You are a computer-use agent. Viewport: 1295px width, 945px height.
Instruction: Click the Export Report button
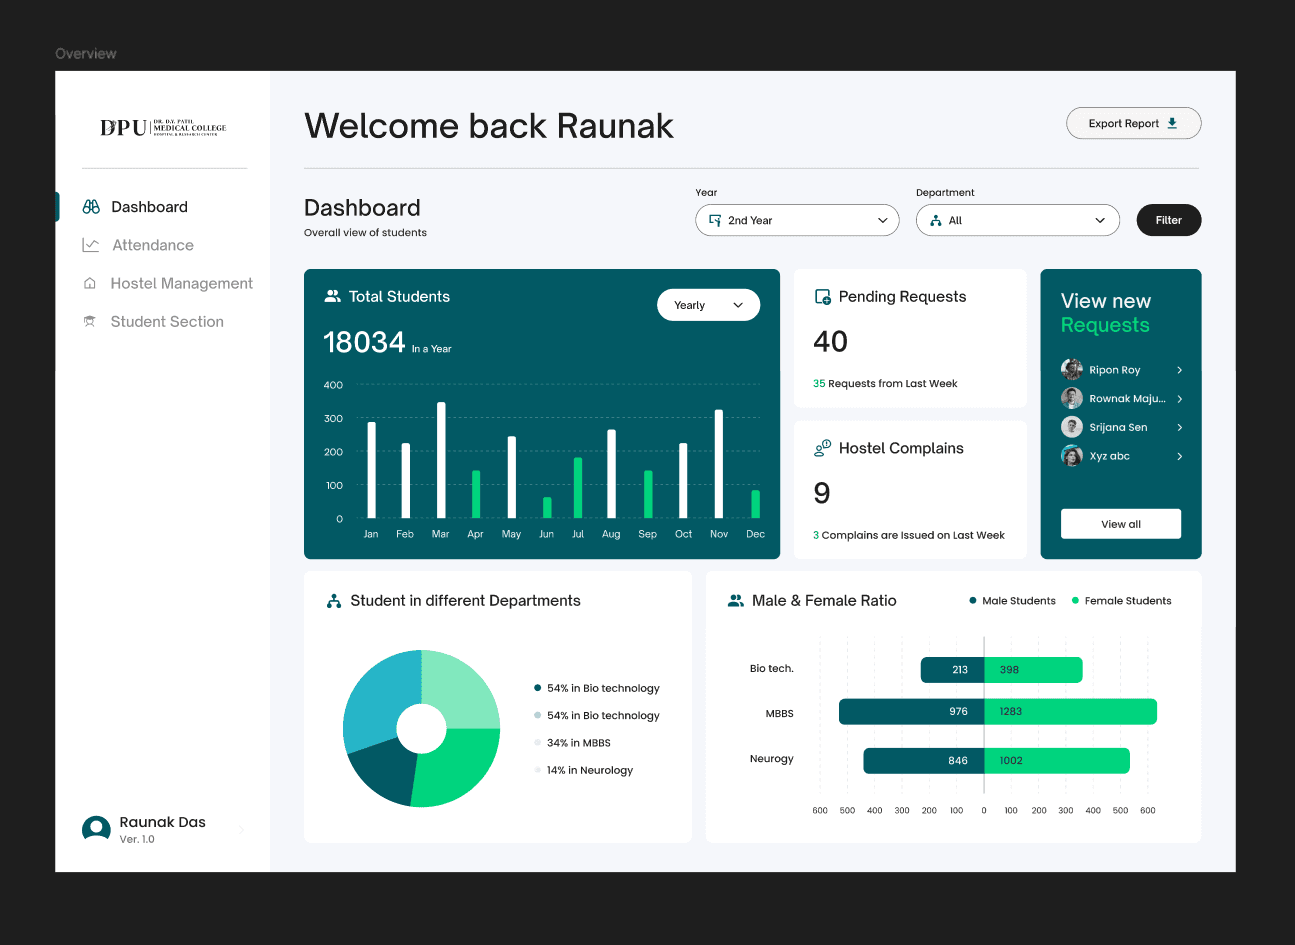(x=1134, y=123)
